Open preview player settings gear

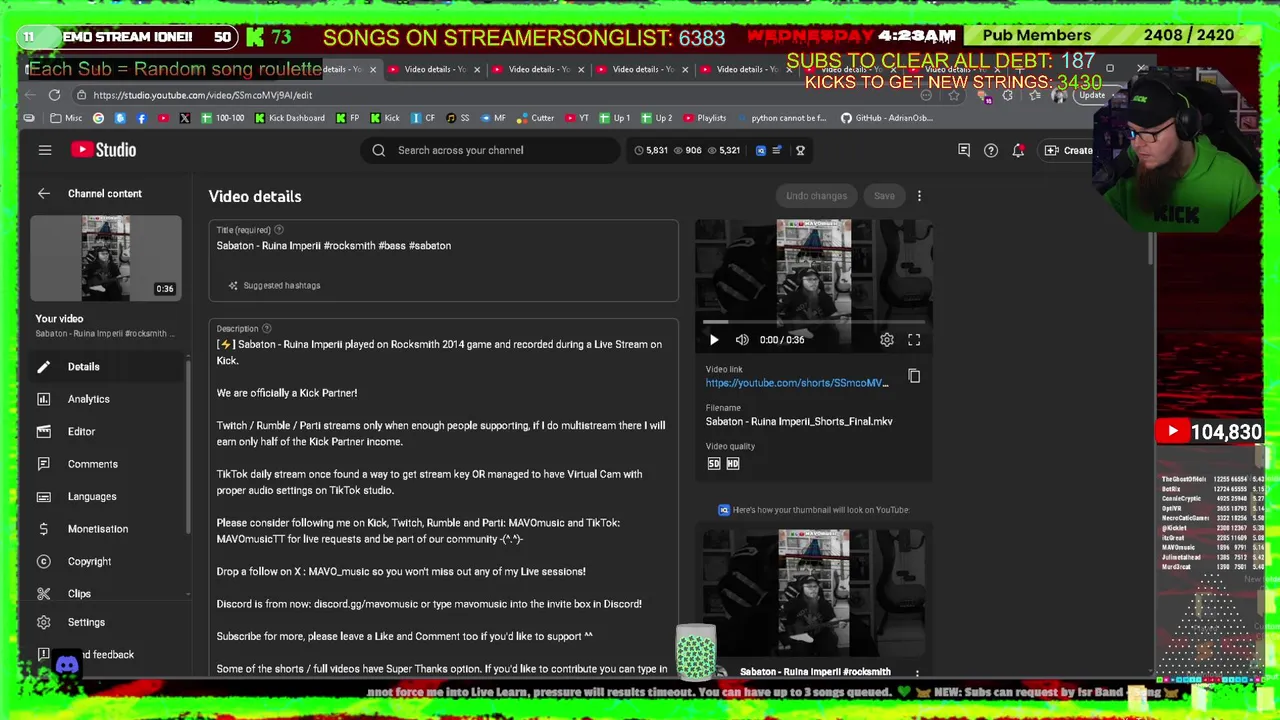pyautogui.click(x=887, y=340)
